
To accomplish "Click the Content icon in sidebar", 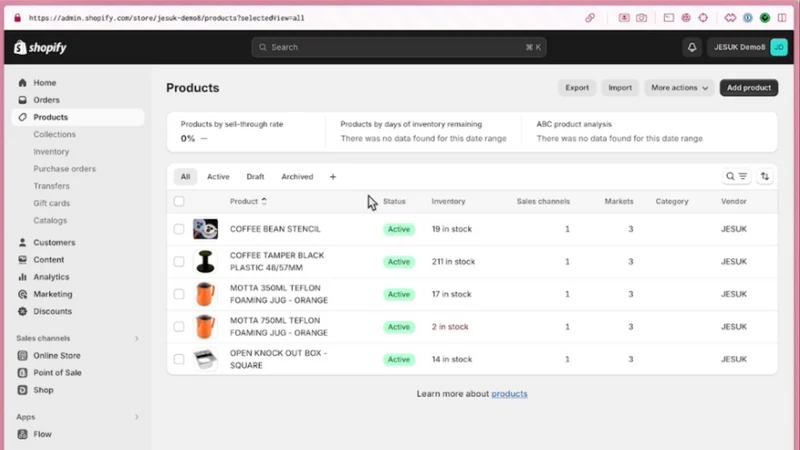I will (22, 260).
